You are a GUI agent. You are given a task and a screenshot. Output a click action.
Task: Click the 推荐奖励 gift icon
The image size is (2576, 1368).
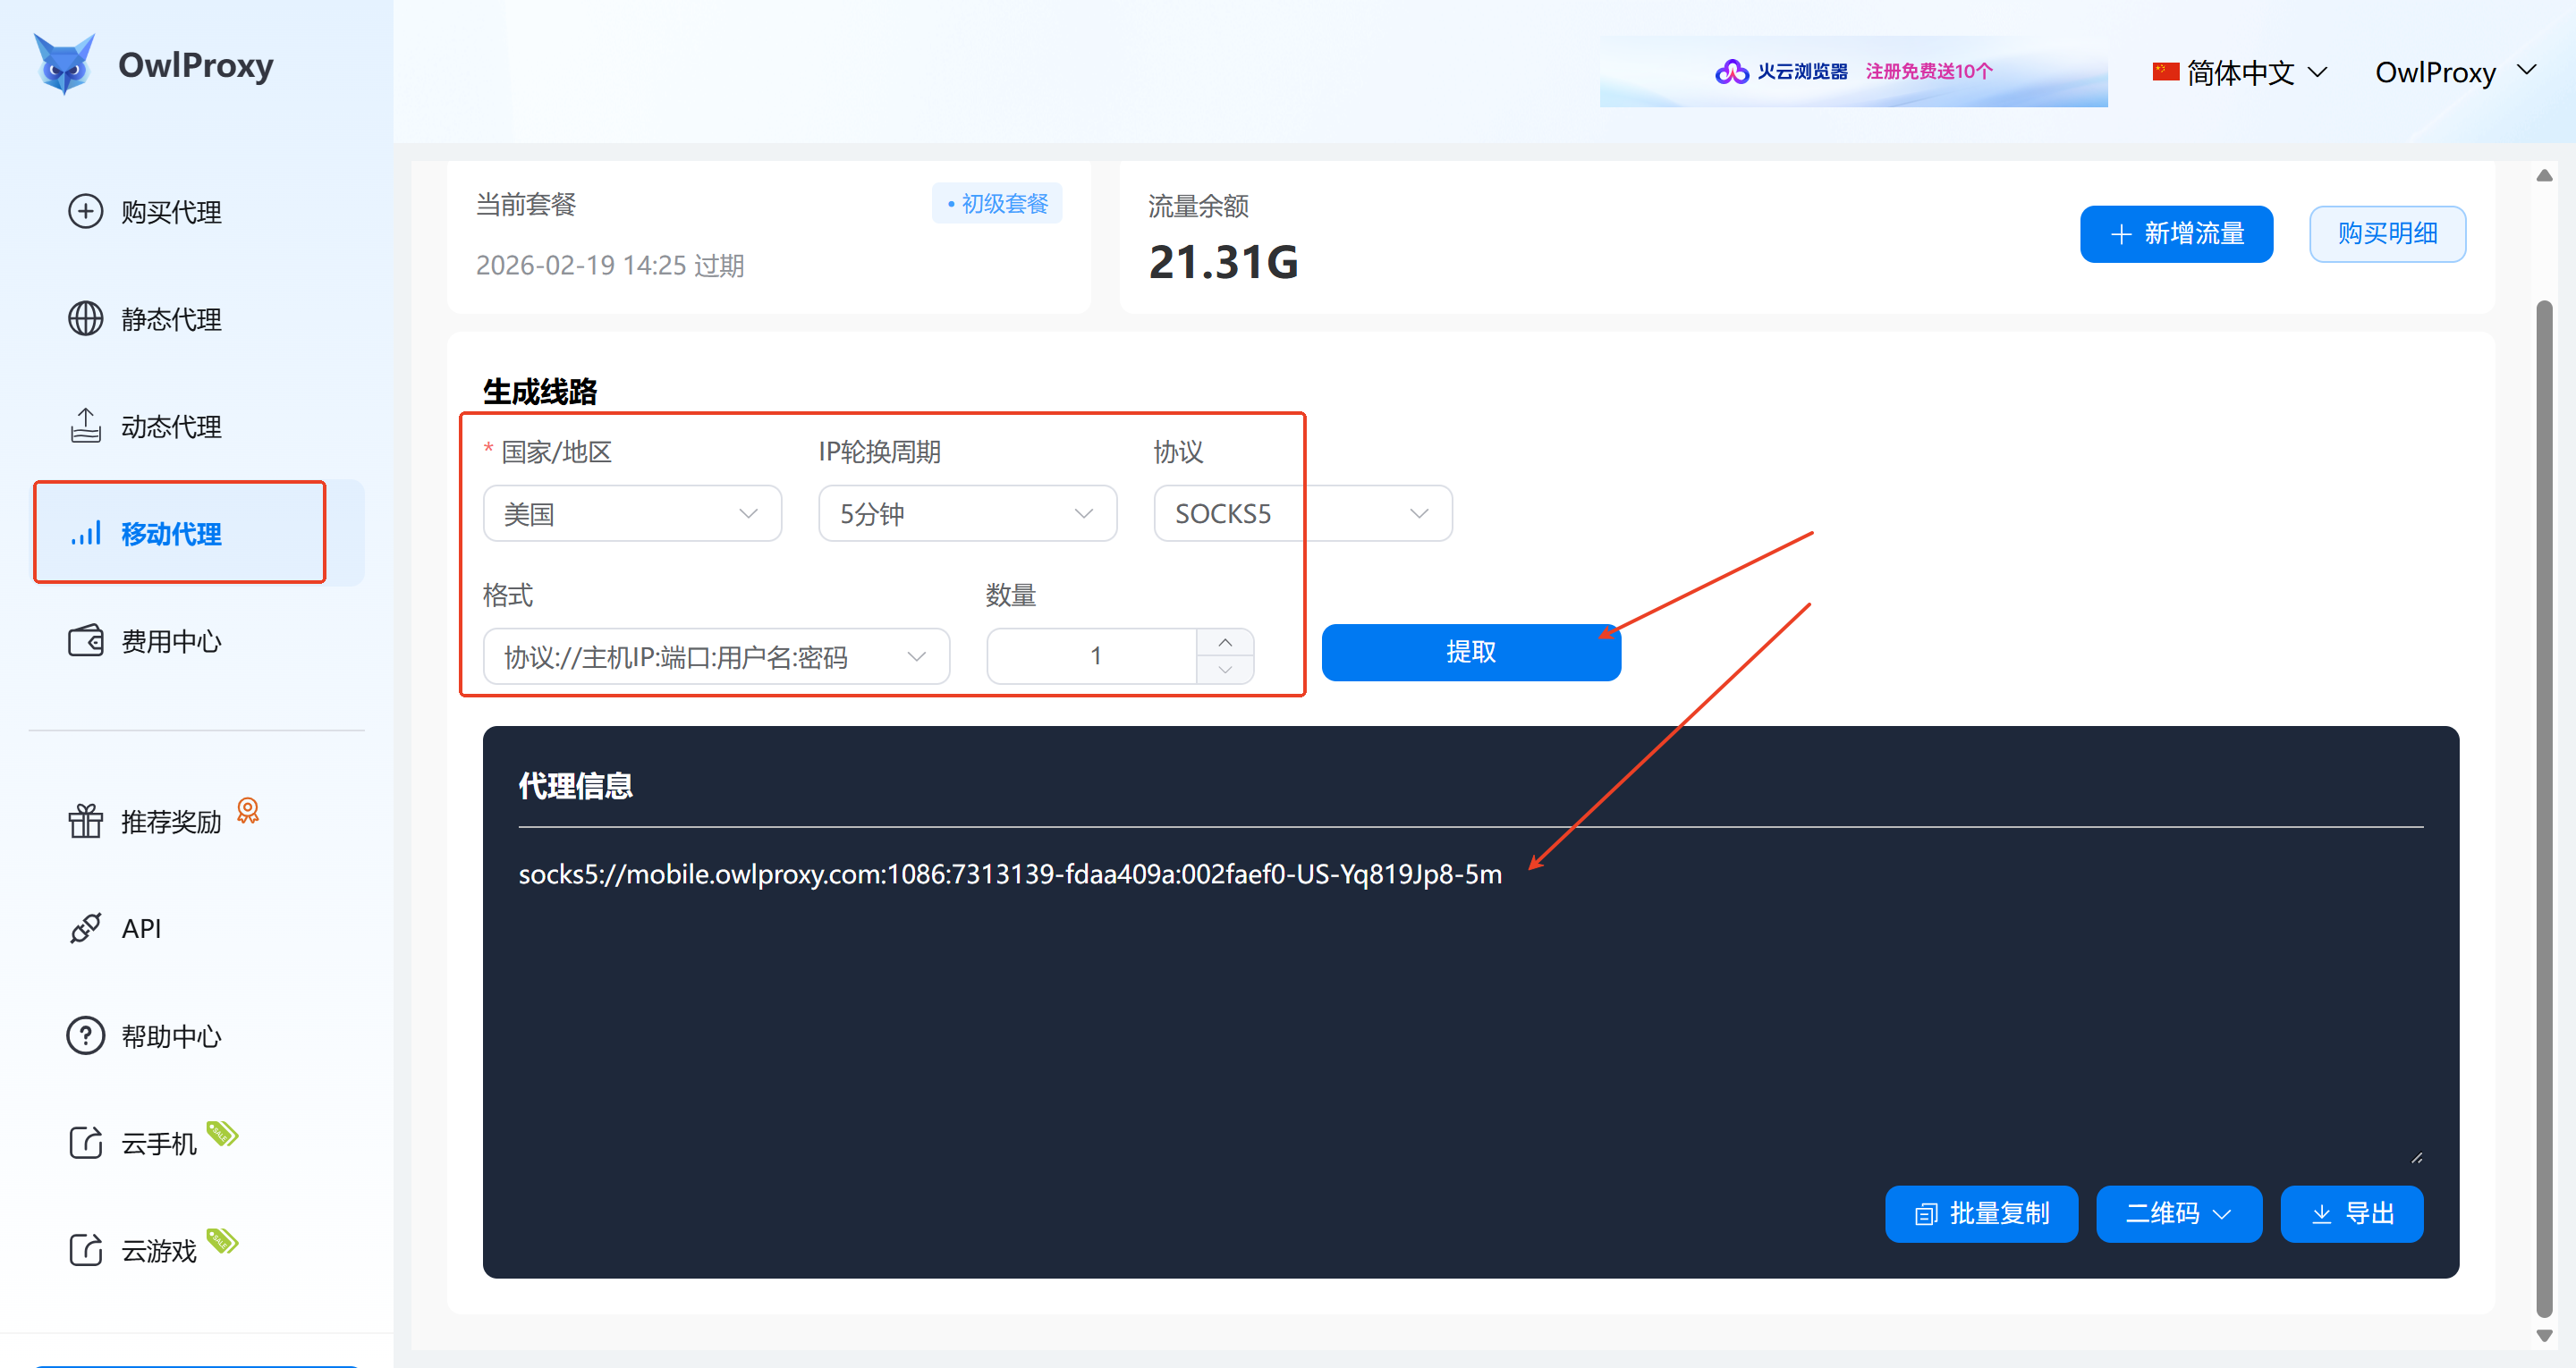pos(85,821)
